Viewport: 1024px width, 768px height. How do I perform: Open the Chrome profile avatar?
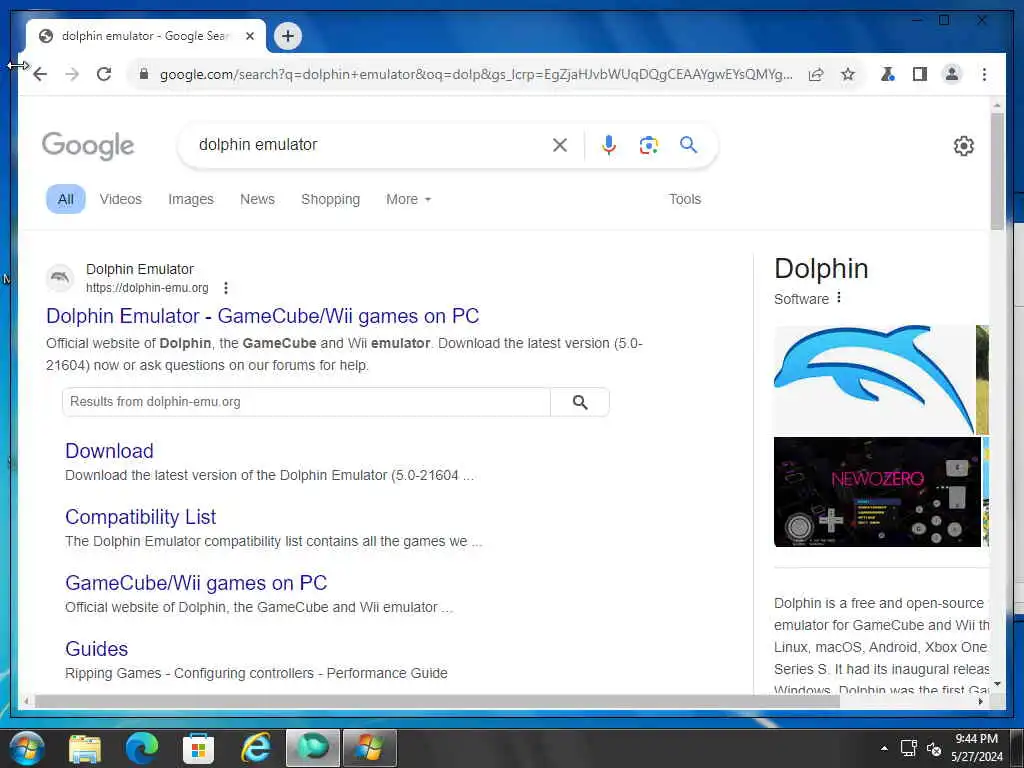click(952, 74)
